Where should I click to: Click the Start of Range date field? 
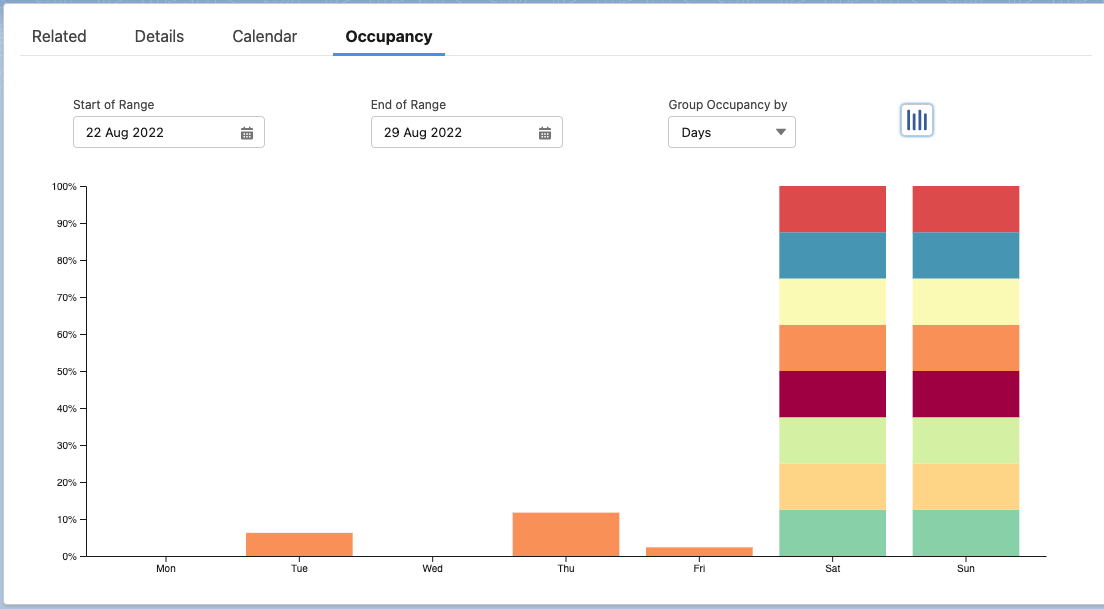pos(155,133)
